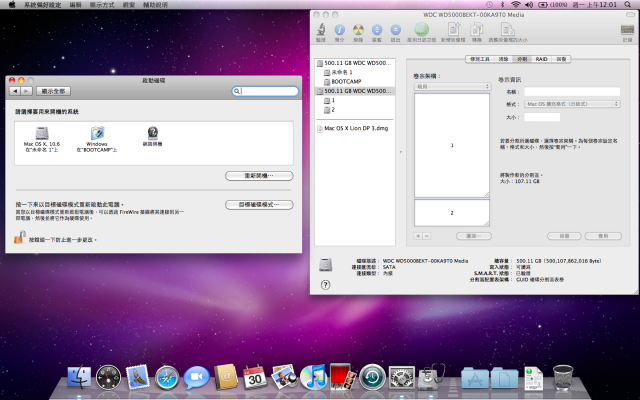Open Dashboard from the Dock
Image resolution: width=640 pixels, height=400 pixels.
click(x=109, y=377)
